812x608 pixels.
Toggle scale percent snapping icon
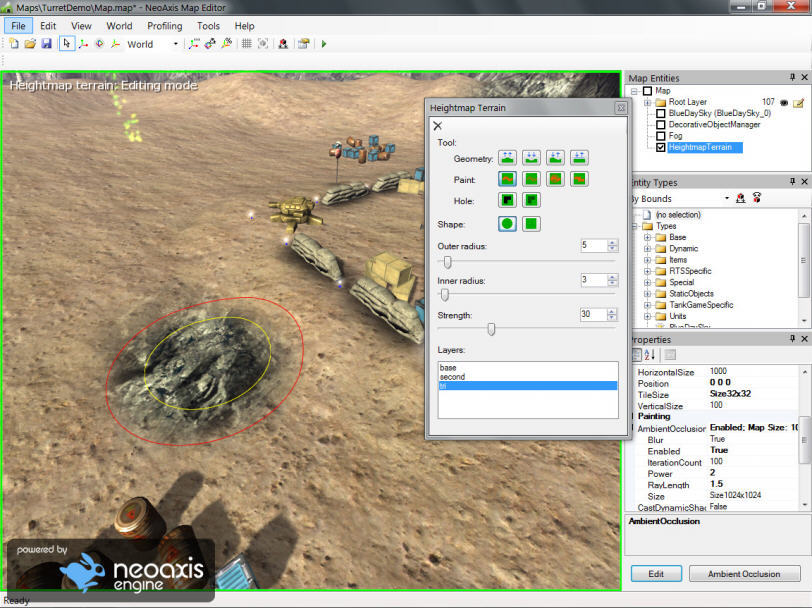point(226,44)
